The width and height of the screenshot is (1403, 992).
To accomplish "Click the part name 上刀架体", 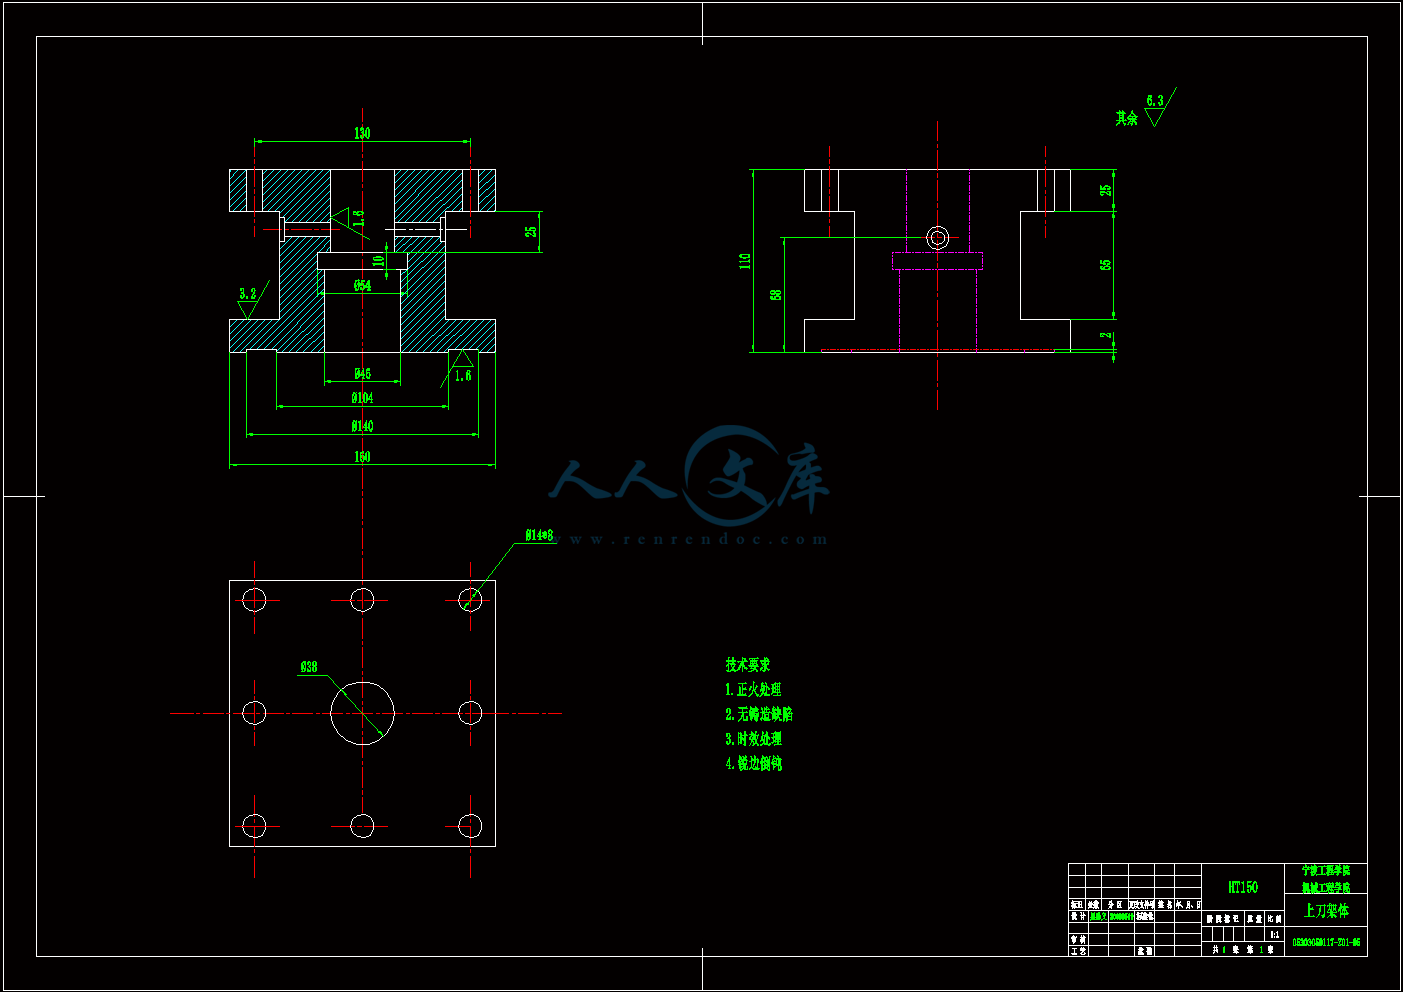I will (1326, 911).
